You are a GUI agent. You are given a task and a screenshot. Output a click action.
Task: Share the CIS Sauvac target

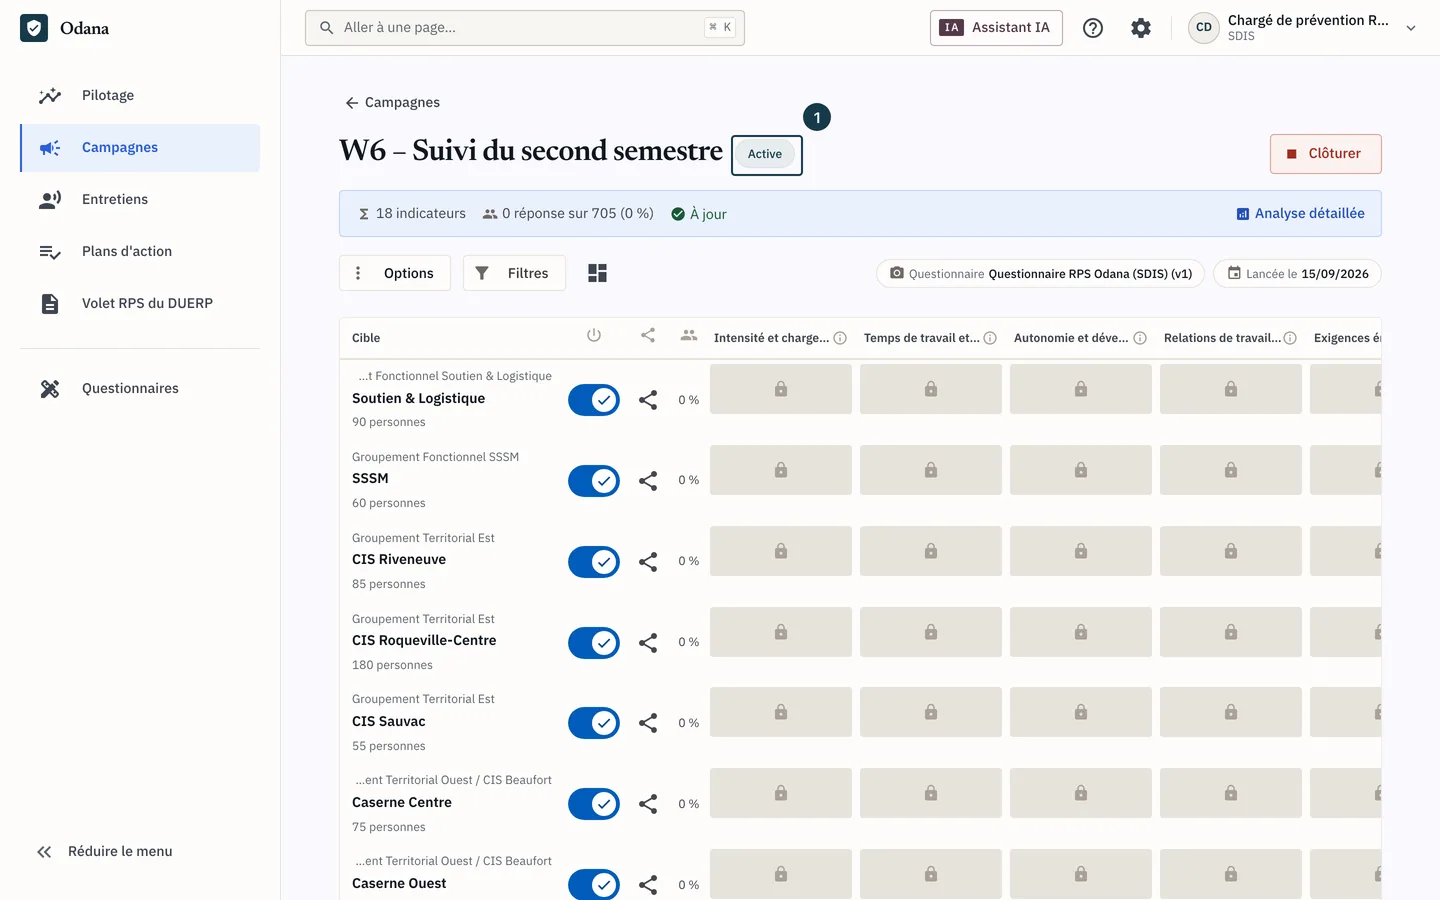click(648, 723)
